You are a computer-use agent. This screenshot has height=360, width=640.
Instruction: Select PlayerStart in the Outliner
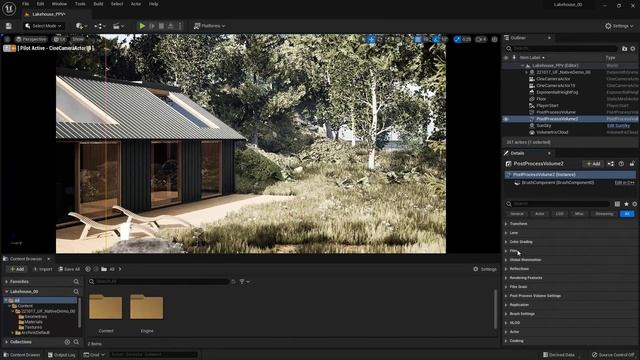547,105
